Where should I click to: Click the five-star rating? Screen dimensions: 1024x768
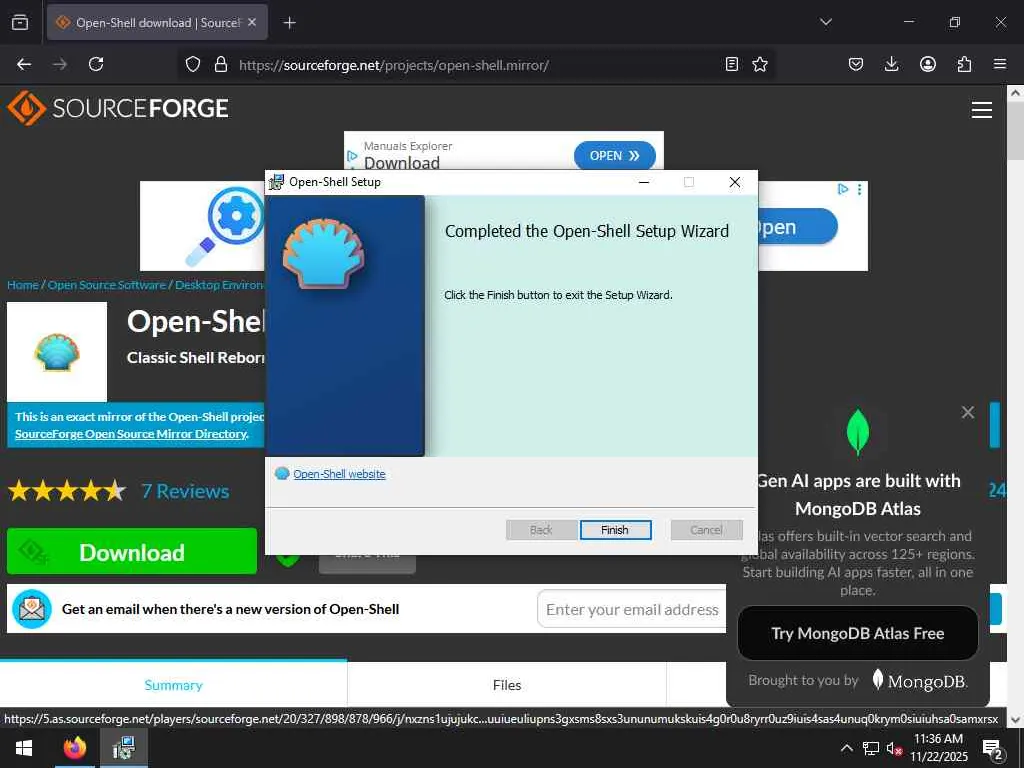tap(67, 490)
